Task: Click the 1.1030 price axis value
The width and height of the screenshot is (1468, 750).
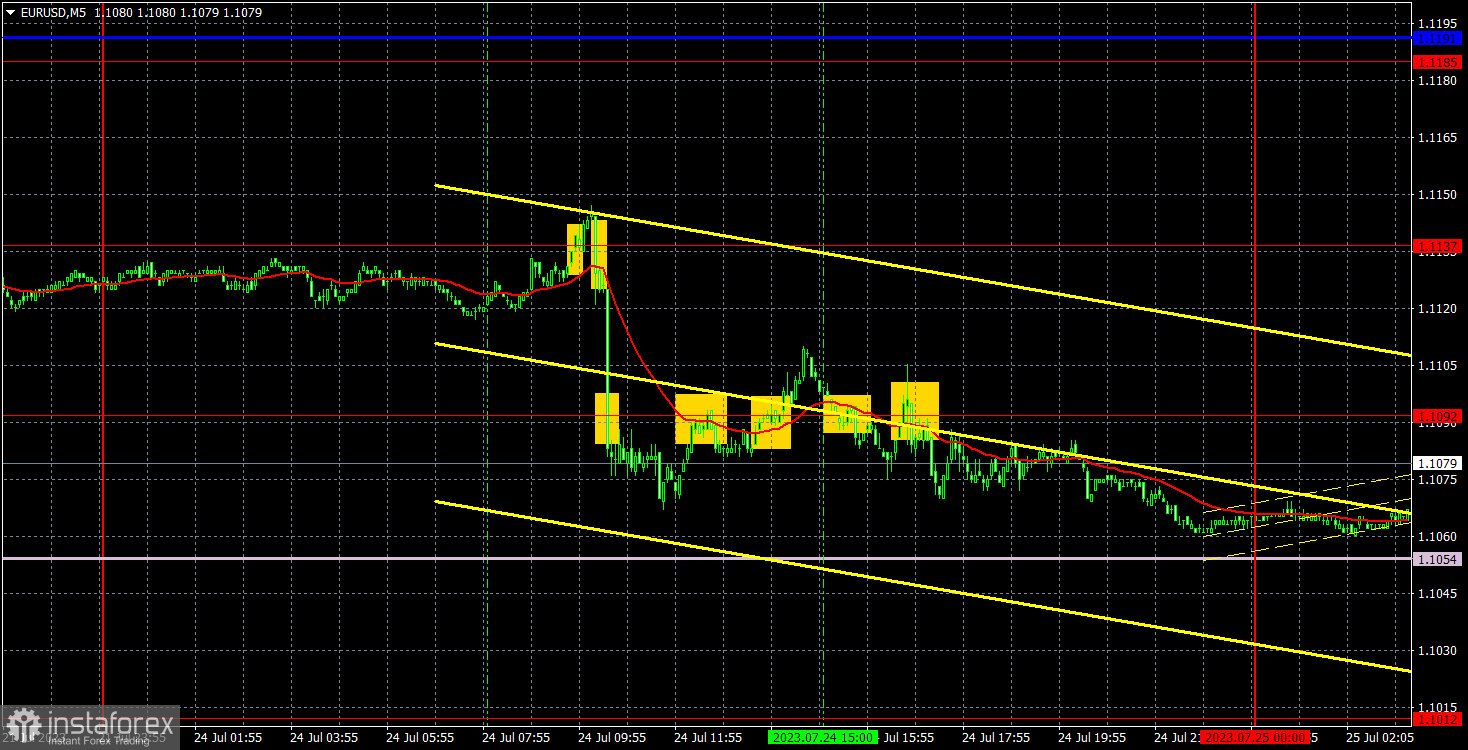Action: point(1438,651)
